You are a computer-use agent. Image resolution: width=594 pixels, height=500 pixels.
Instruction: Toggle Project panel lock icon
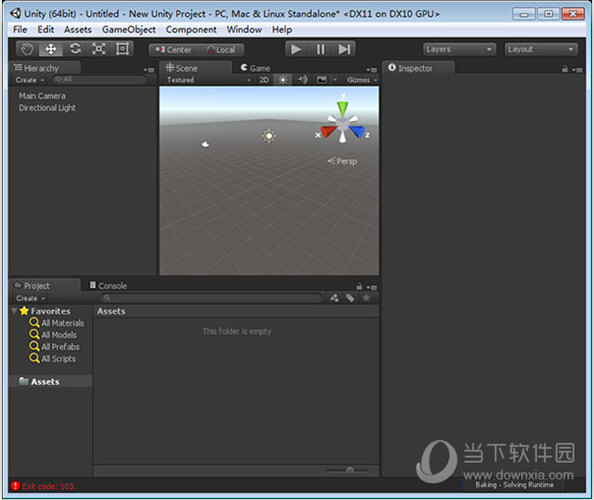click(359, 286)
